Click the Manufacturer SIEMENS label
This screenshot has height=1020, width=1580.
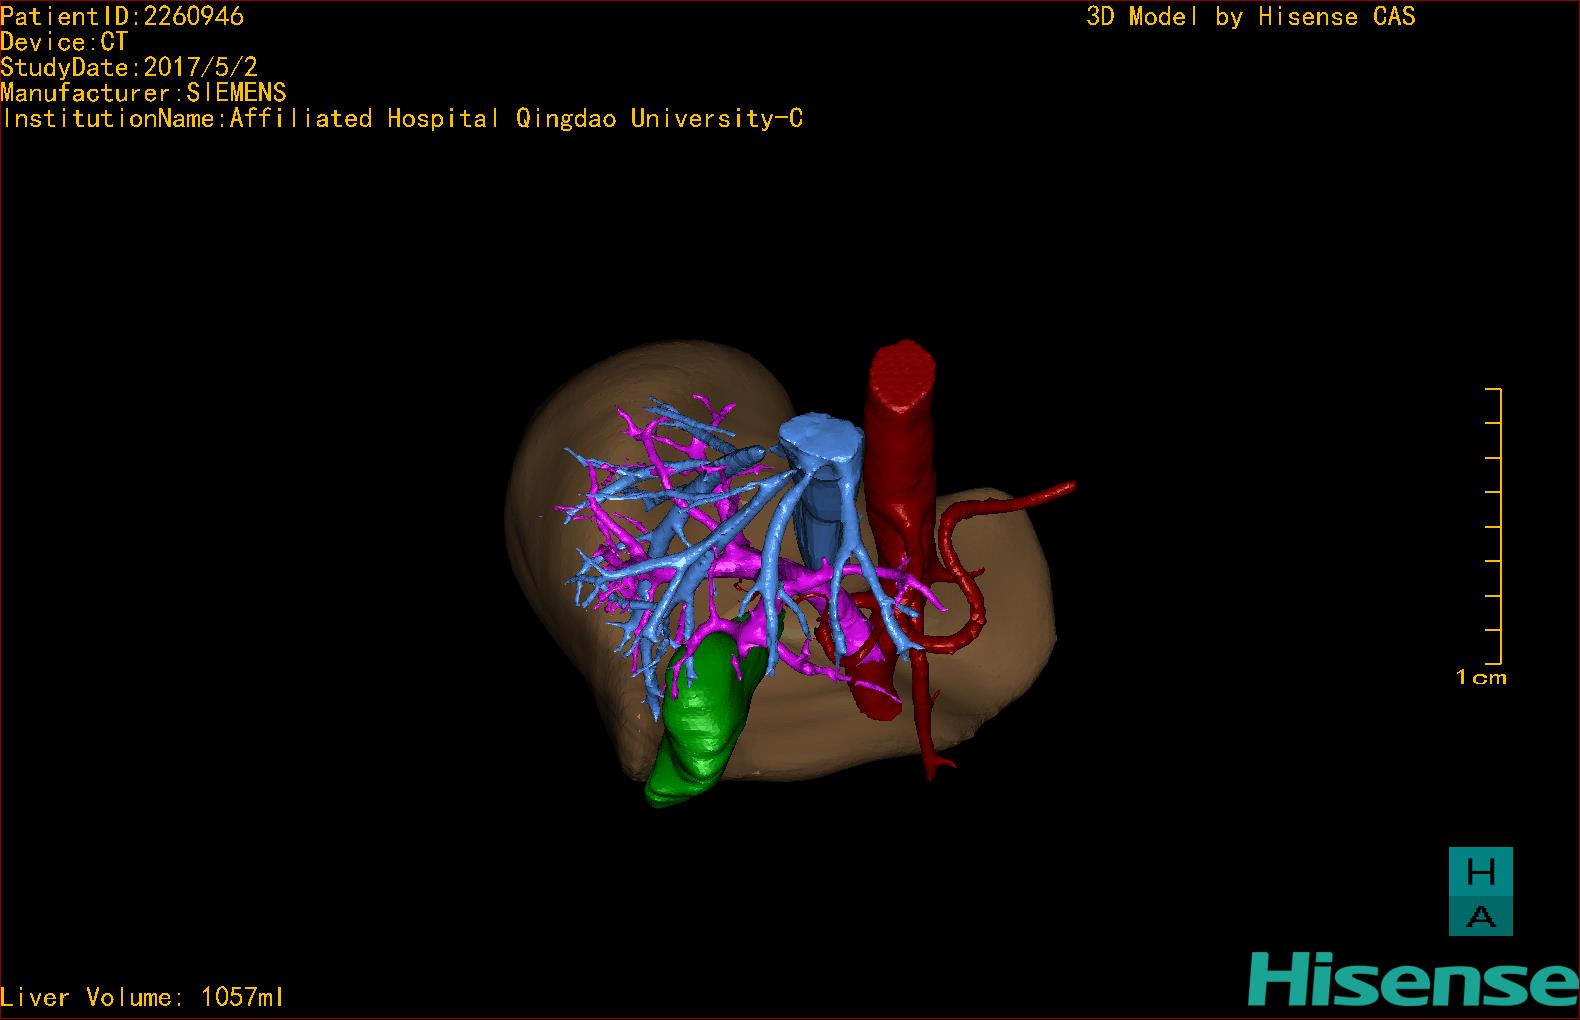[143, 92]
